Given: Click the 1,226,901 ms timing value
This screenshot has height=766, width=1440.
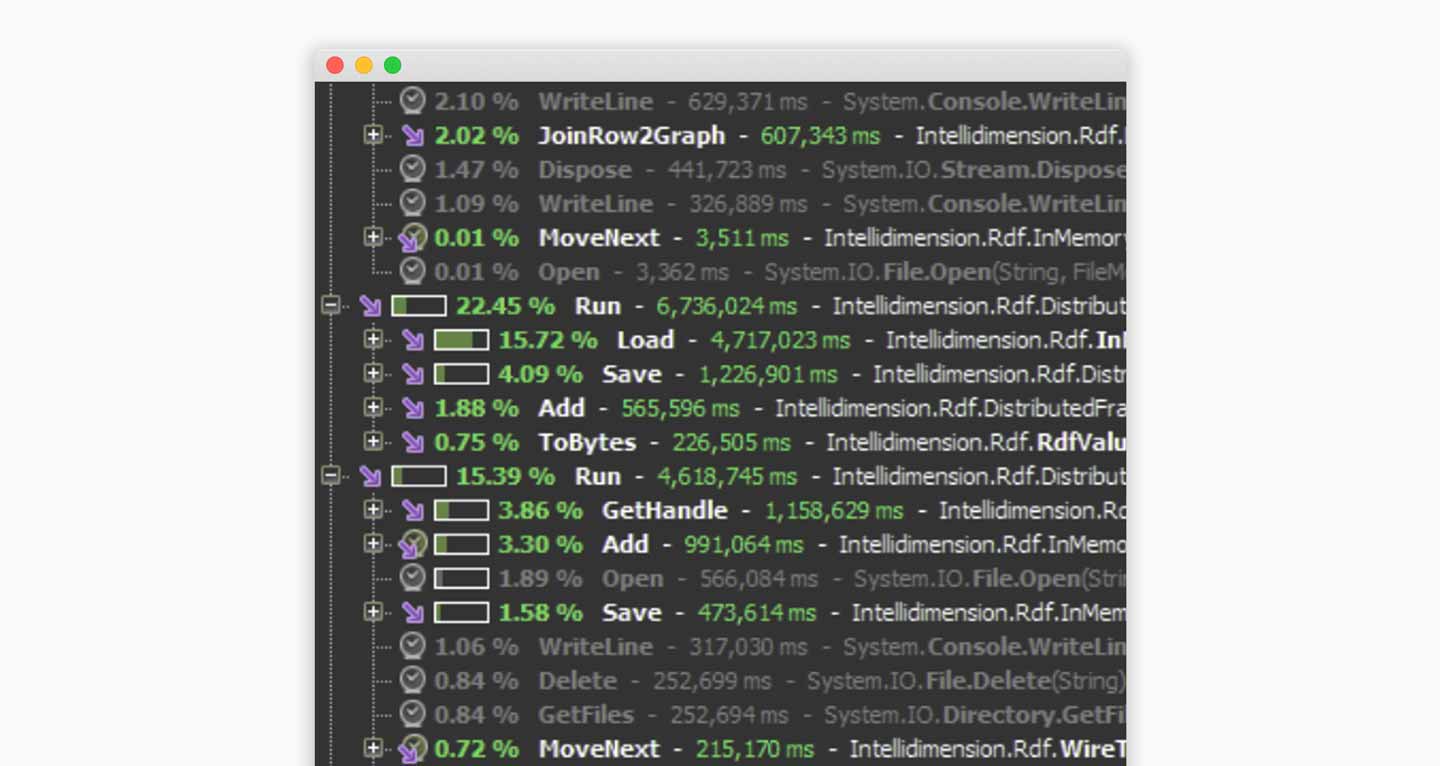Looking at the screenshot, I should coord(768,374).
